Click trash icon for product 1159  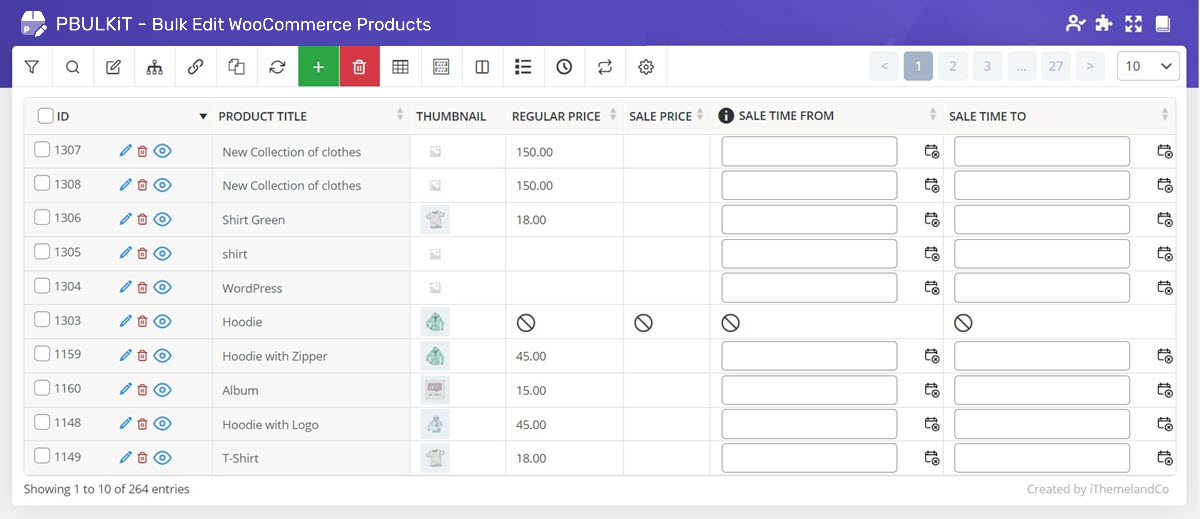tap(142, 355)
